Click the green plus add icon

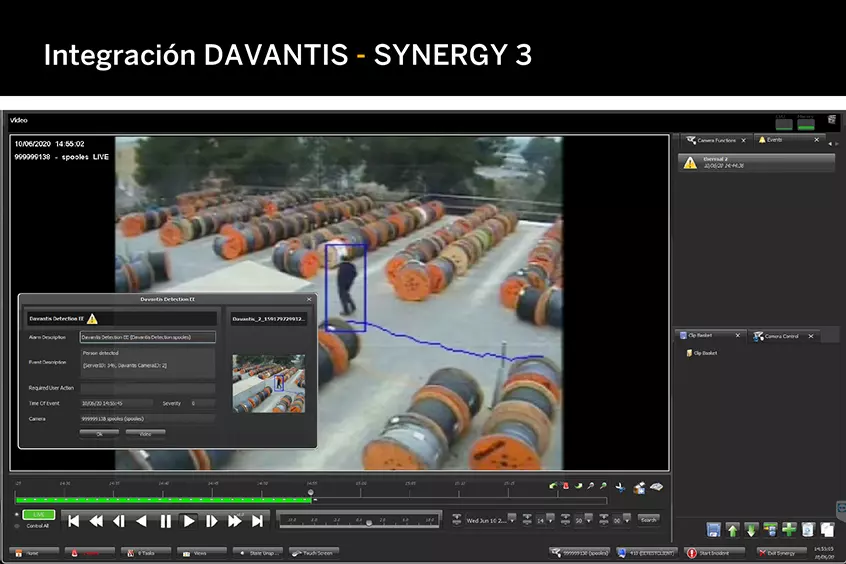pos(789,529)
